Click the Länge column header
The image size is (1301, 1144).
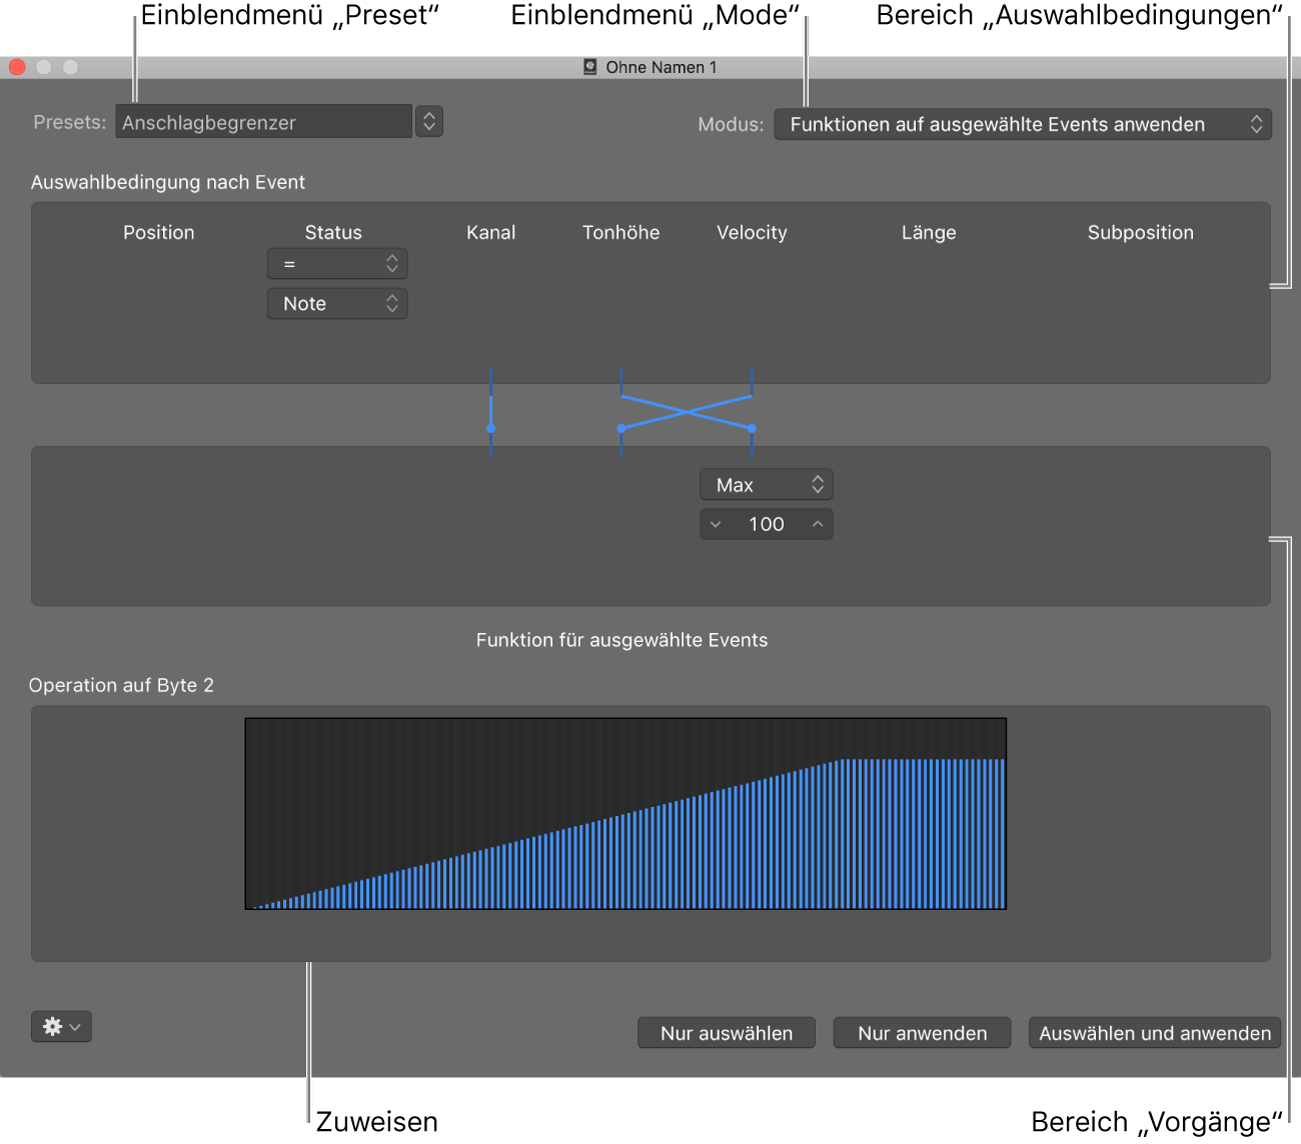coord(929,232)
